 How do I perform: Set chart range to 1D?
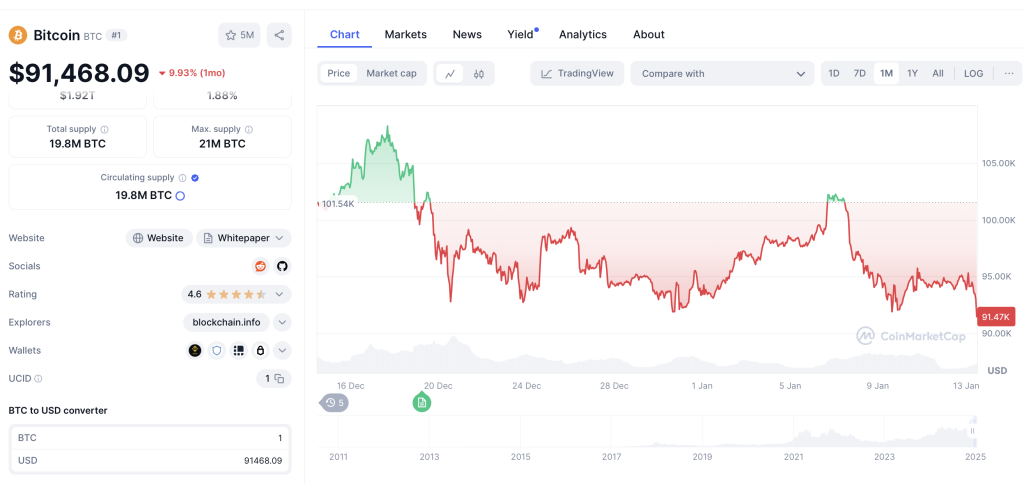pyautogui.click(x=834, y=74)
